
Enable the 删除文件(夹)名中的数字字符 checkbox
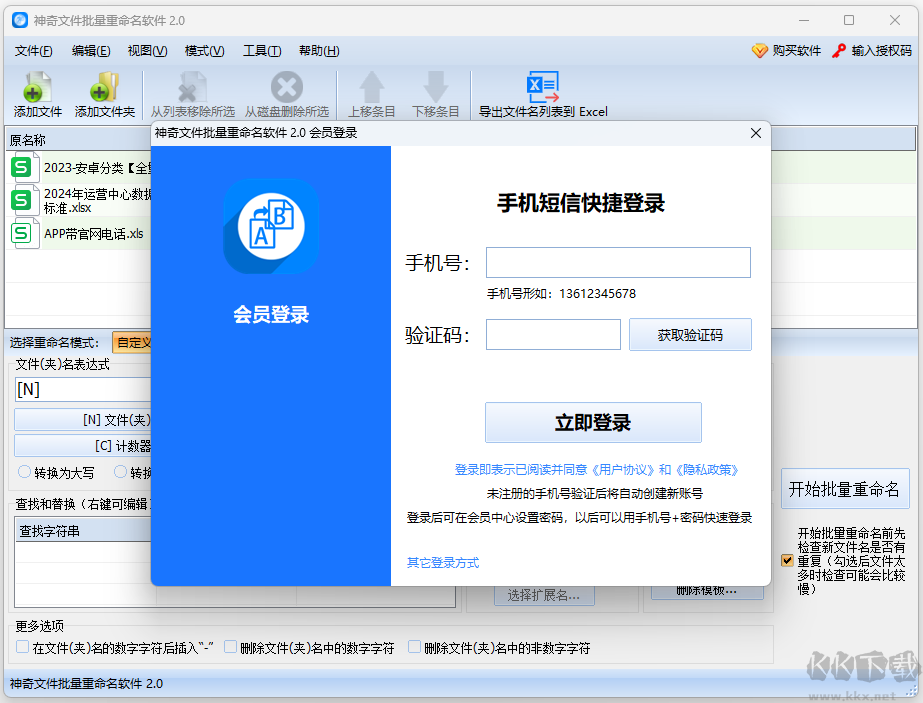coord(231,647)
